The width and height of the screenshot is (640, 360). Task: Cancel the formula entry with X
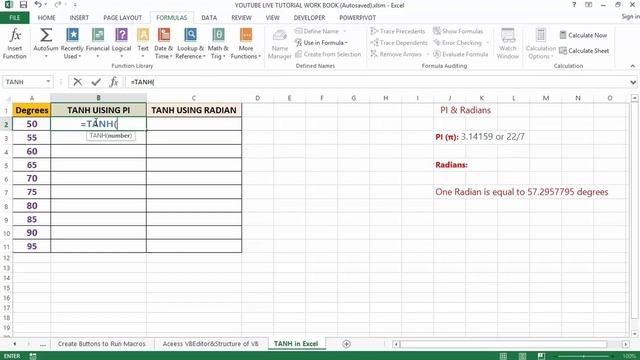78,82
